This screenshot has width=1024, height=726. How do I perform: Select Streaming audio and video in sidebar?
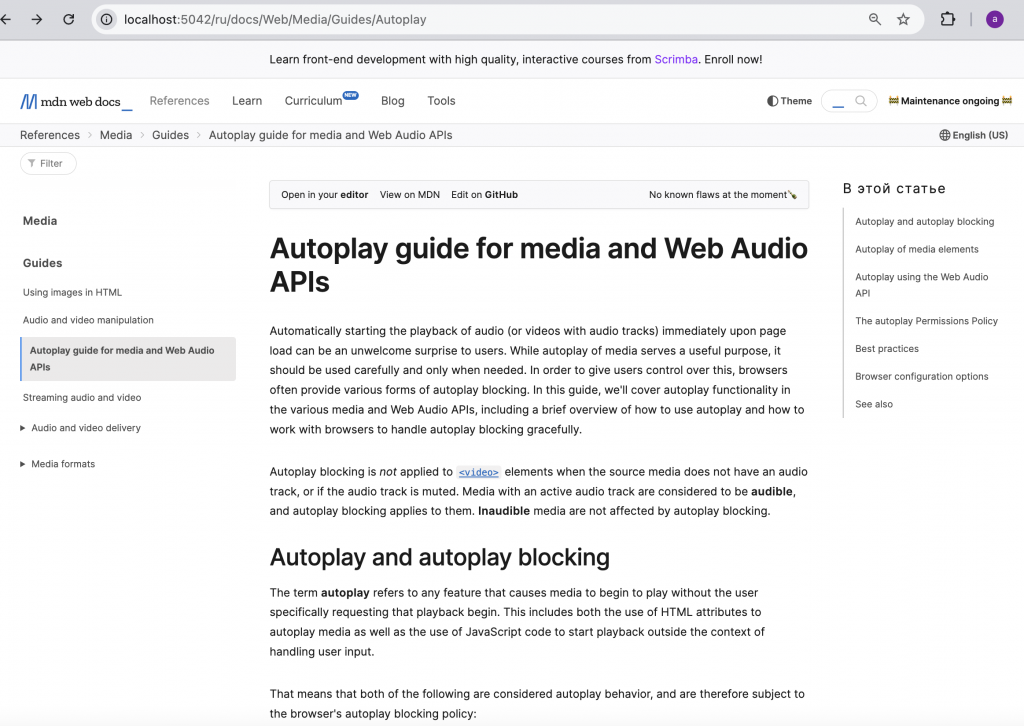(82, 397)
